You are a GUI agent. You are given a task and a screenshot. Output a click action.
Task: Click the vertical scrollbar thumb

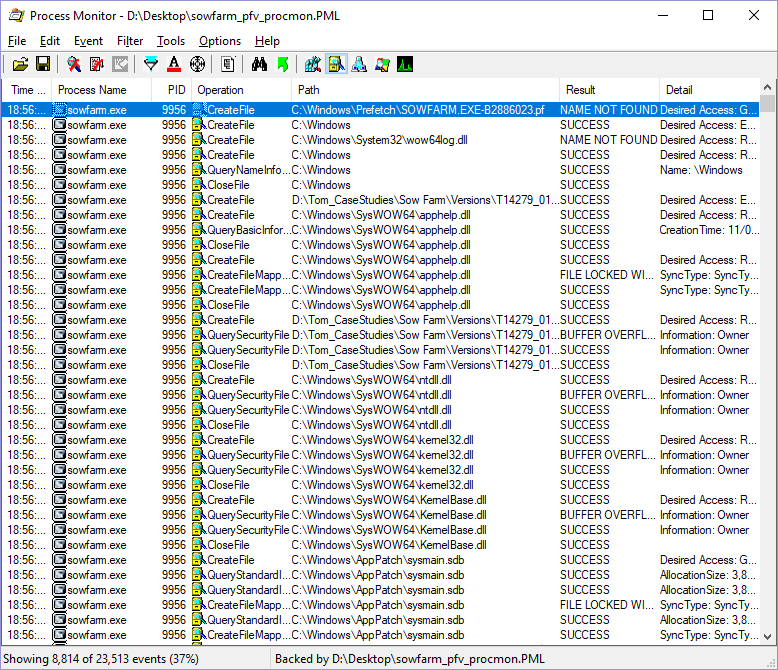pyautogui.click(x=768, y=105)
